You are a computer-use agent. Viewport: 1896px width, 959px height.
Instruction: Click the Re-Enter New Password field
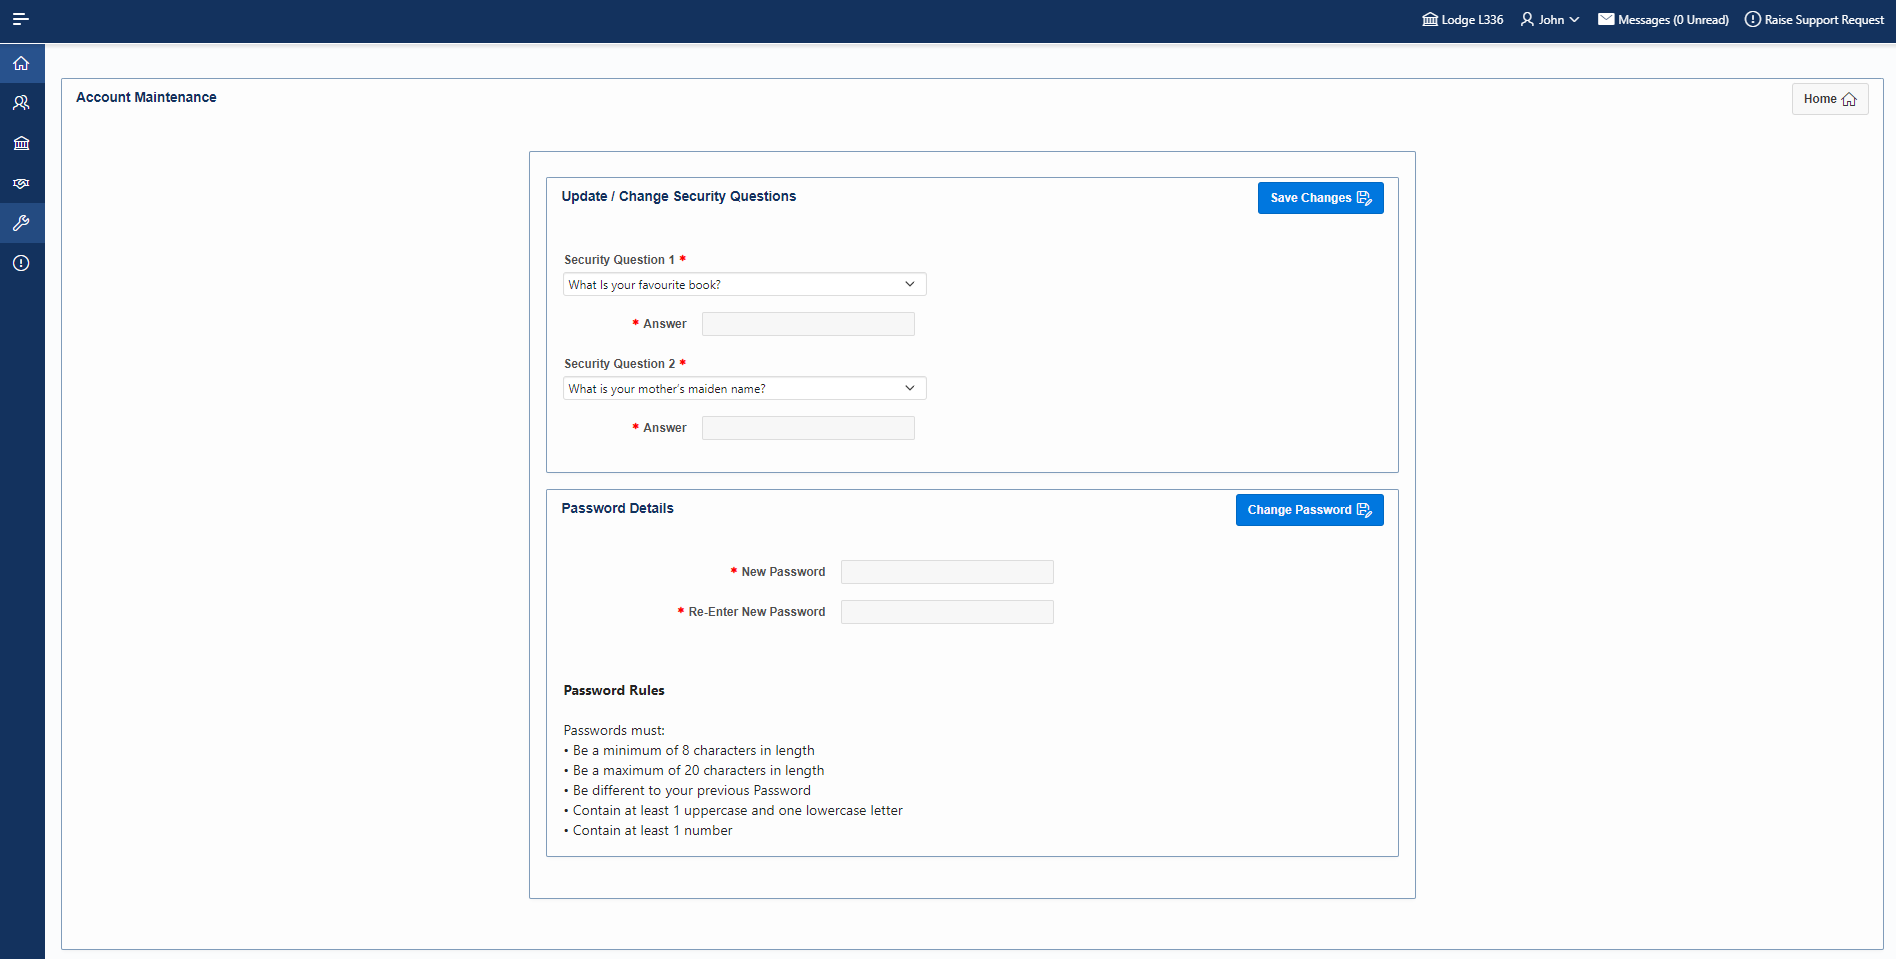tap(947, 612)
